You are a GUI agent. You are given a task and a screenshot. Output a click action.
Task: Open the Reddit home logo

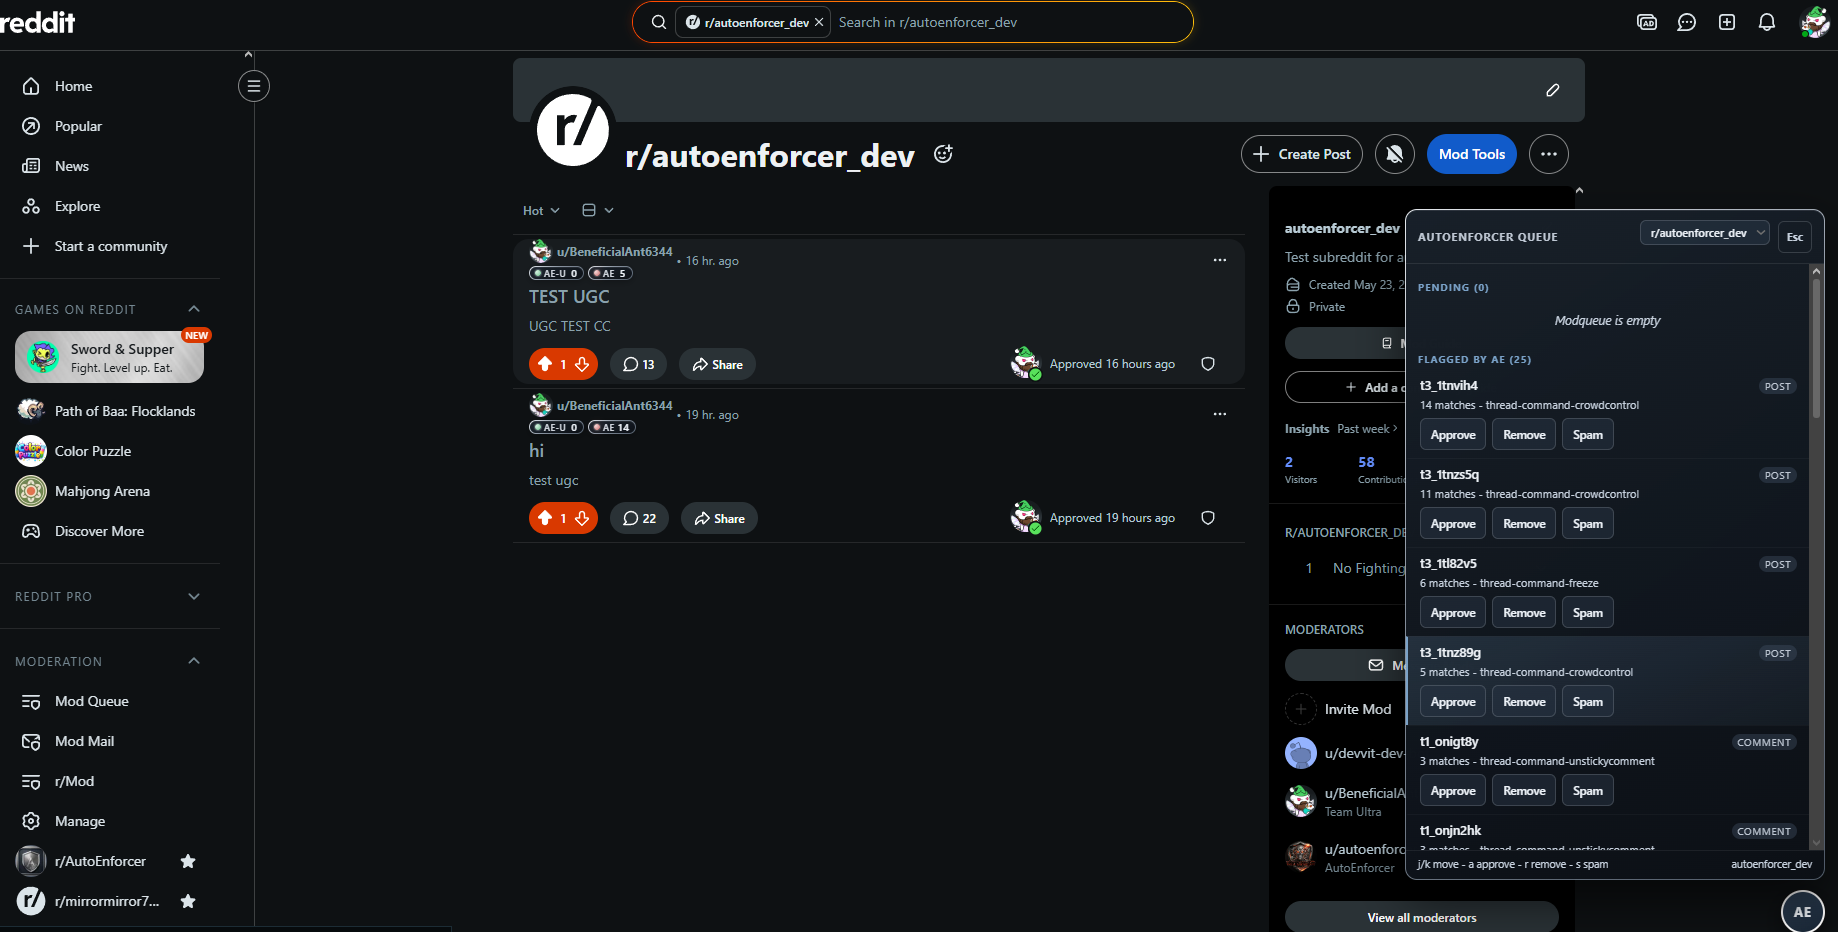tap(37, 22)
